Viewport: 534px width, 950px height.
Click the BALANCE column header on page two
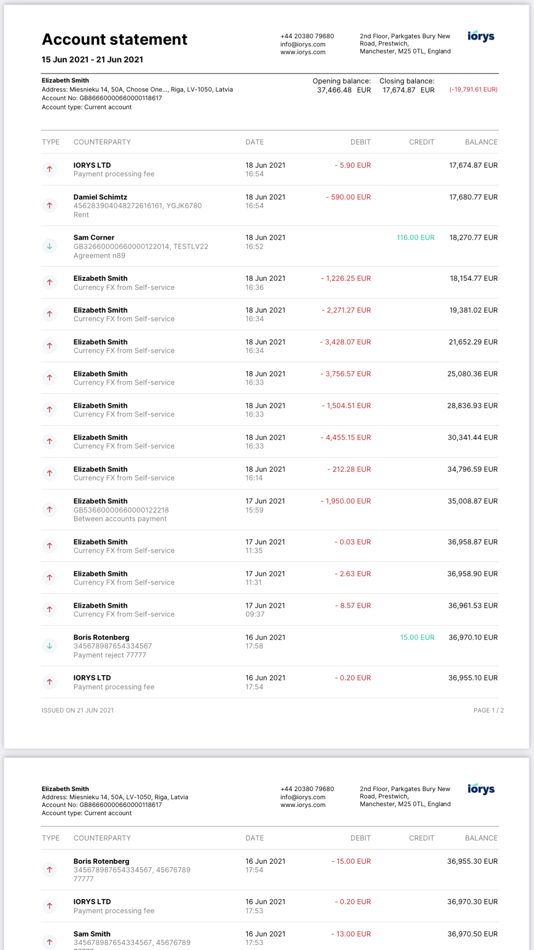(481, 839)
